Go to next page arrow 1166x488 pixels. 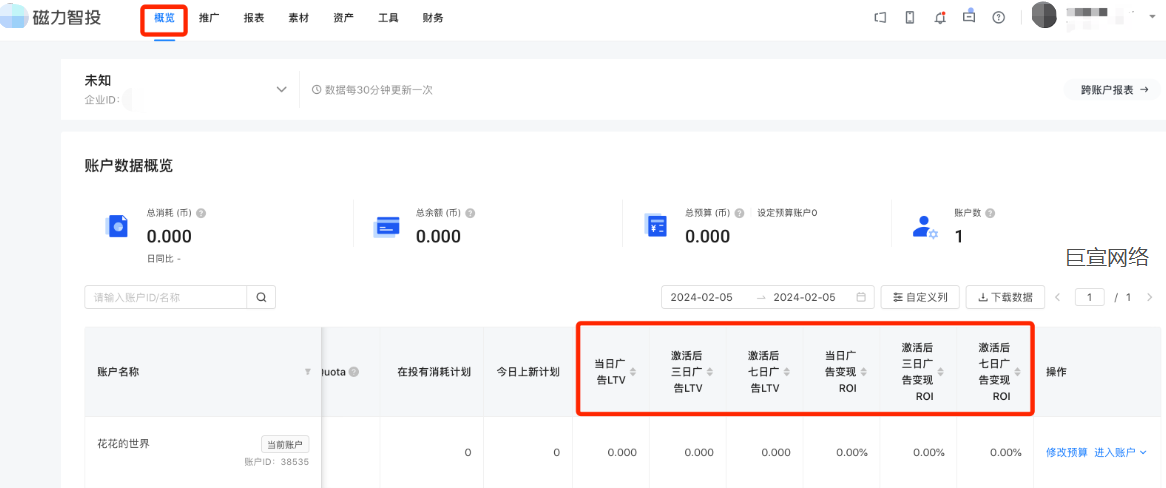click(x=1150, y=298)
